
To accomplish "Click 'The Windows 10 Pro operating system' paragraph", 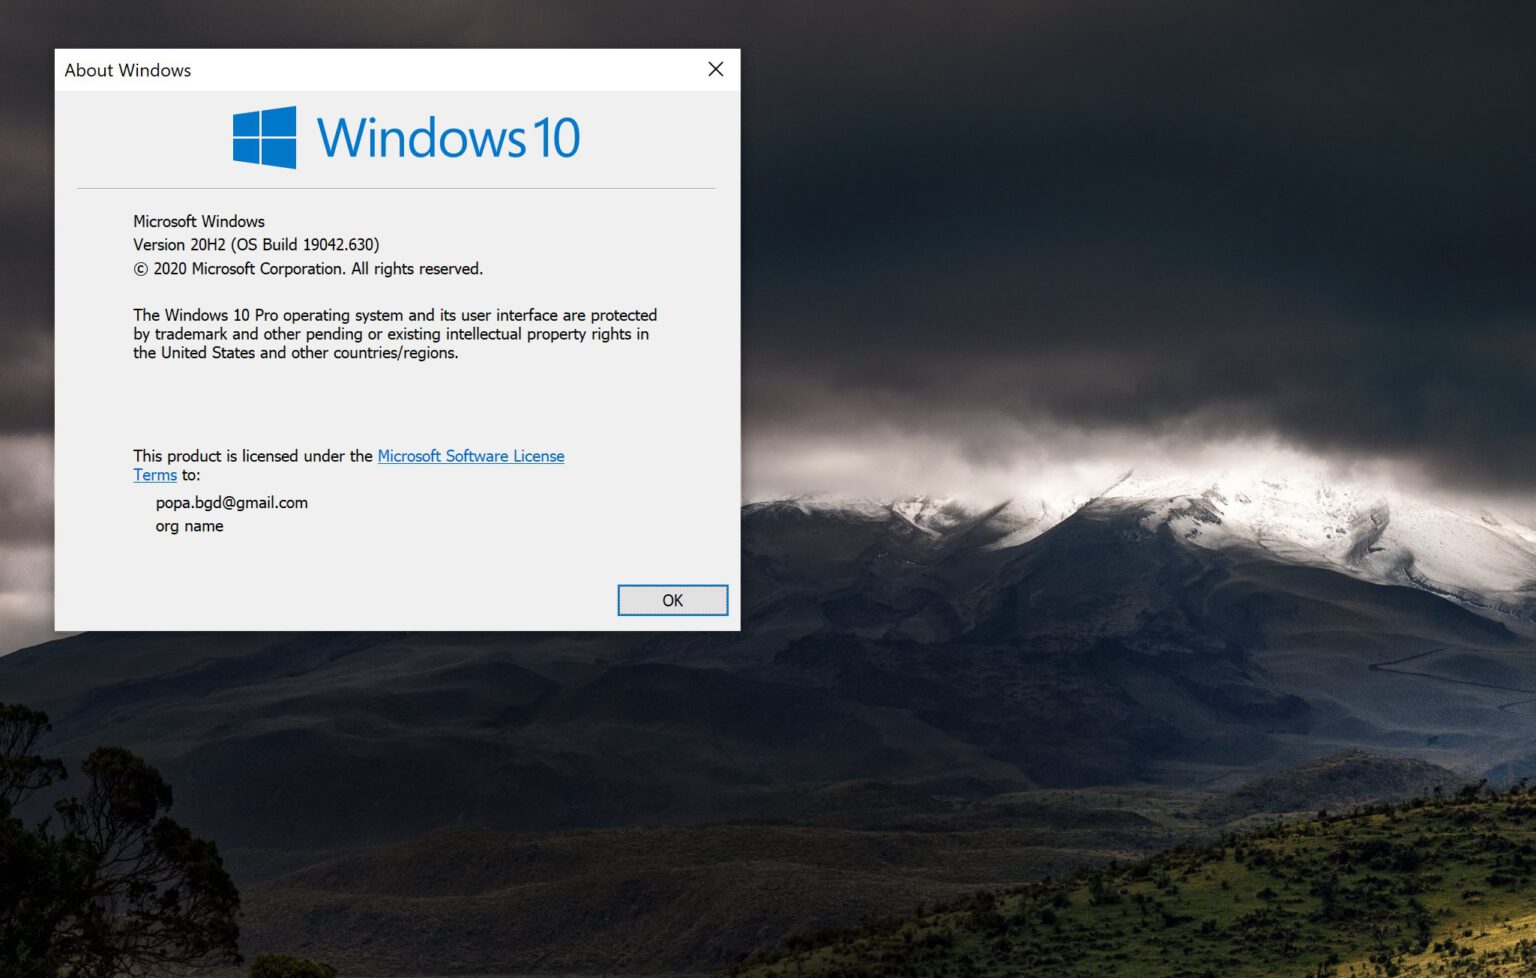I will [395, 334].
